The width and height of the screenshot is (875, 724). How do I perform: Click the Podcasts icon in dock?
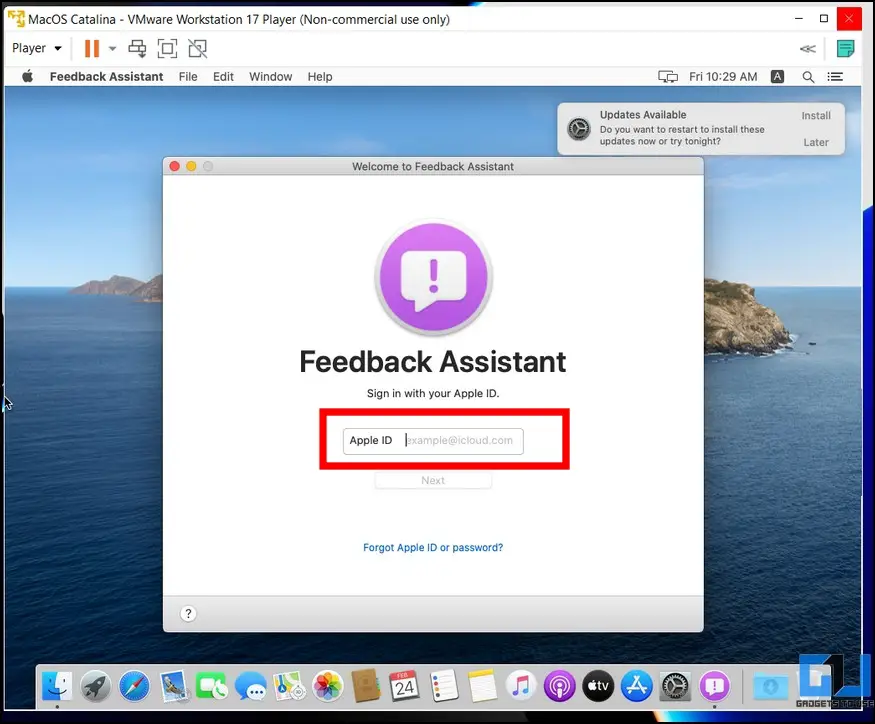coord(558,686)
